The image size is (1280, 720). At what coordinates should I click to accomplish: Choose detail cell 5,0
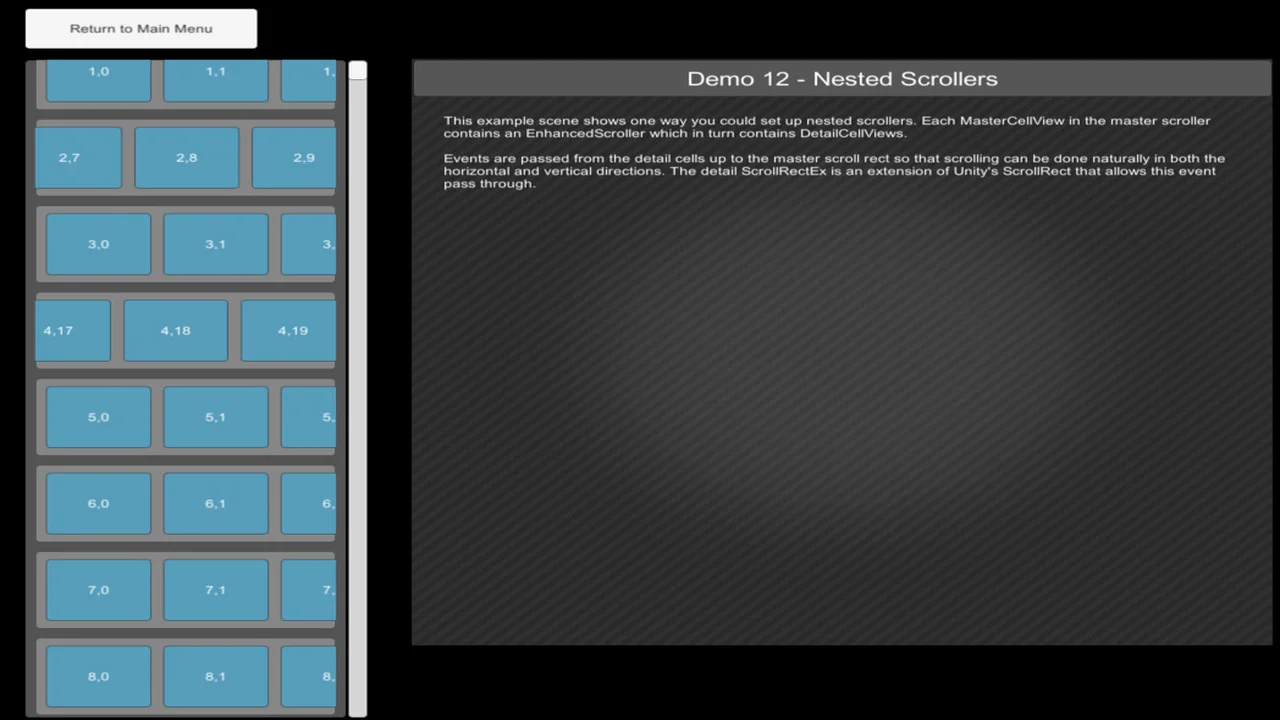98,417
